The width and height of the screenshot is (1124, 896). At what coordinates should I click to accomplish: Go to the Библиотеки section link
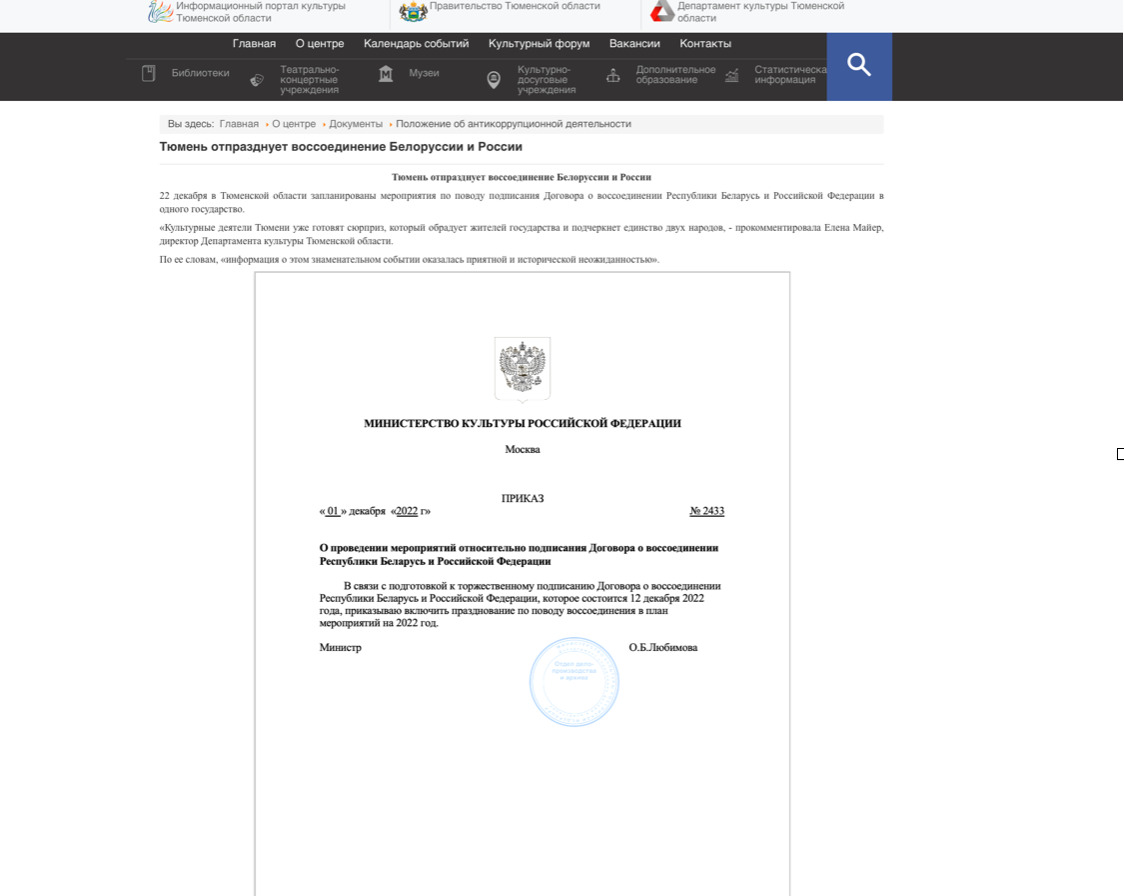pos(200,73)
